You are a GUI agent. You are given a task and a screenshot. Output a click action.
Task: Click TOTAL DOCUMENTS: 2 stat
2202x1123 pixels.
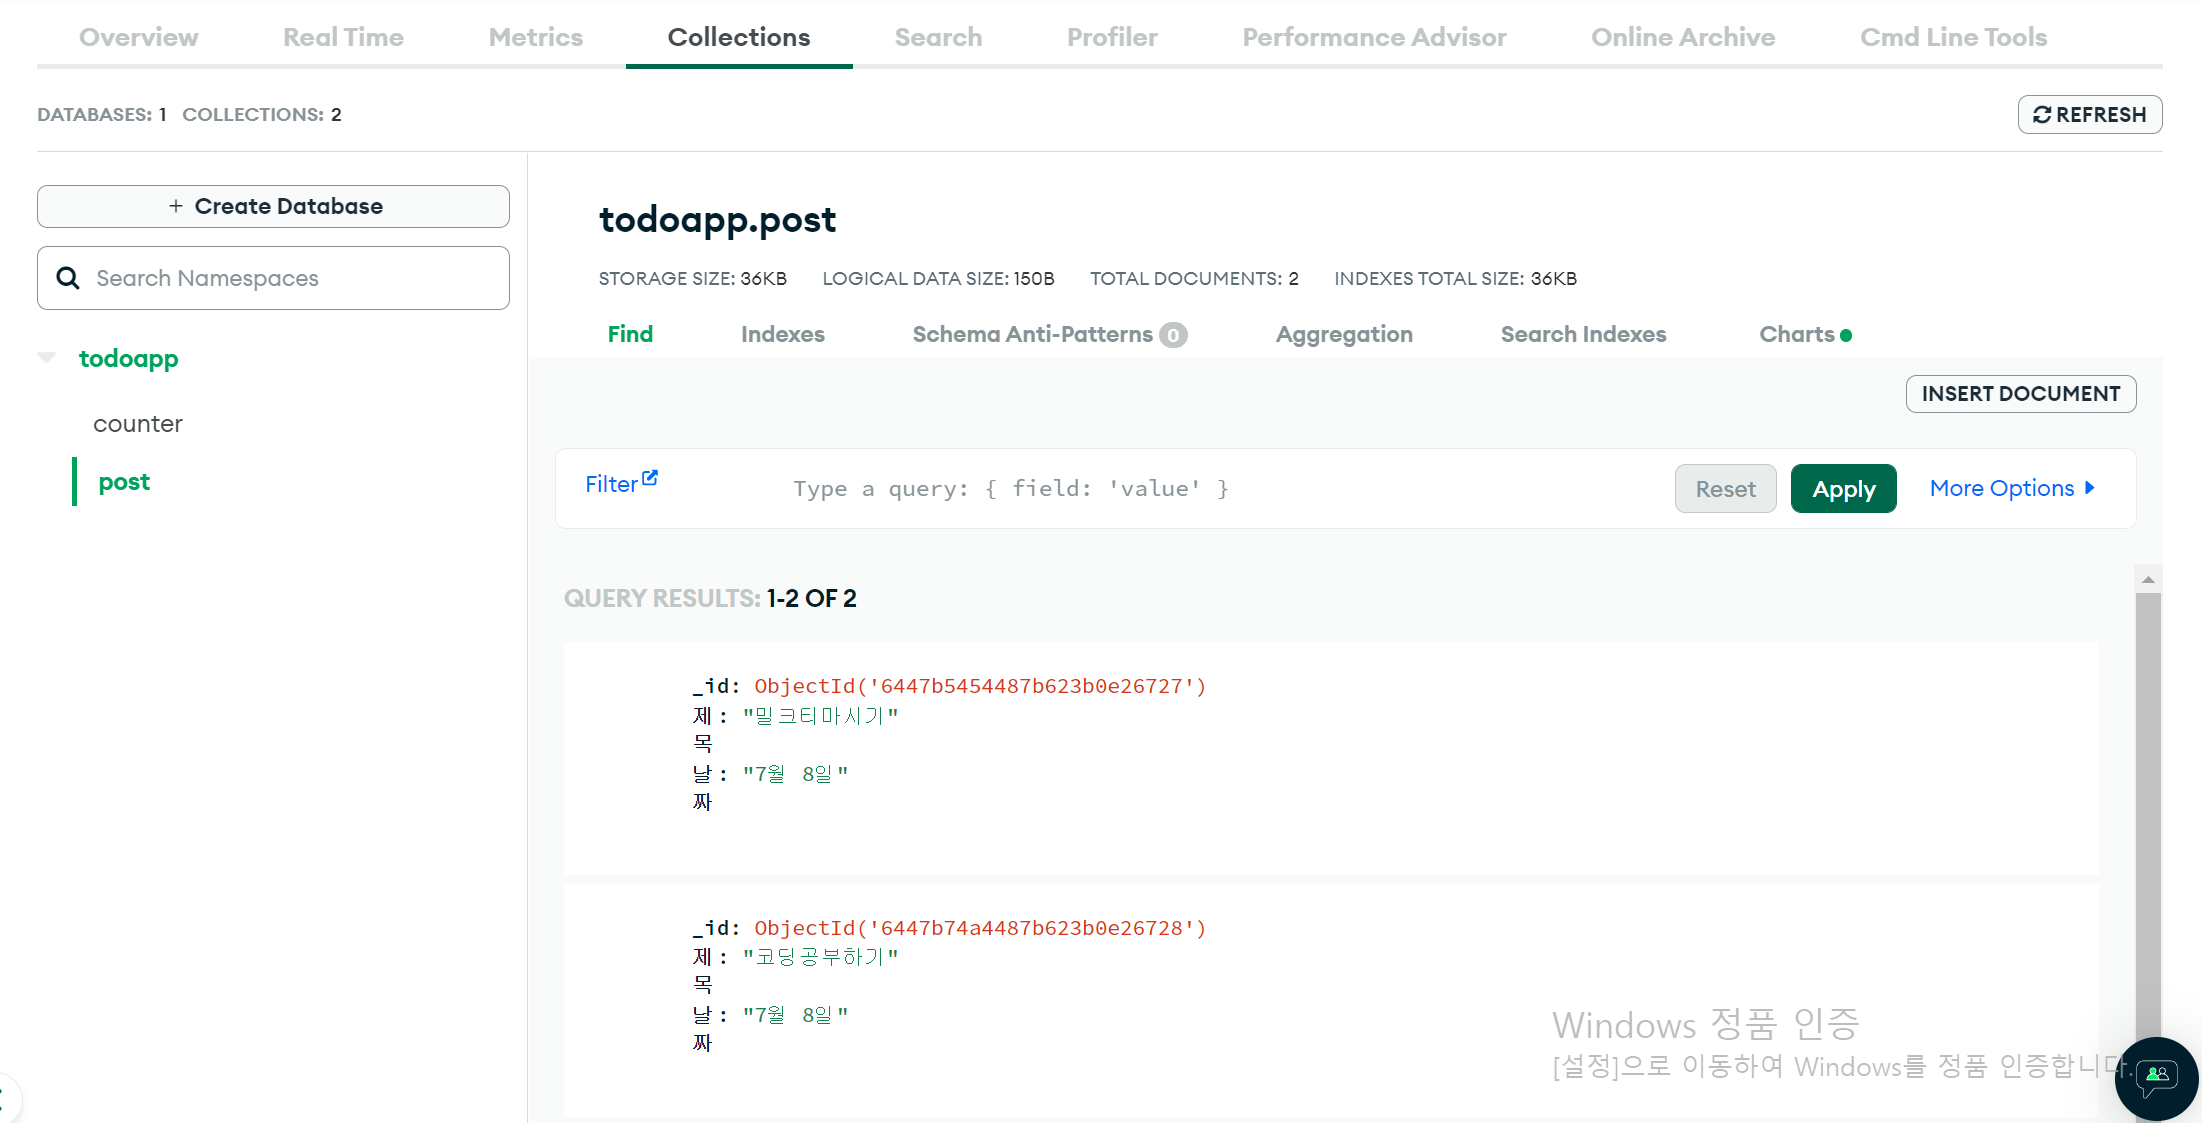coord(1194,279)
